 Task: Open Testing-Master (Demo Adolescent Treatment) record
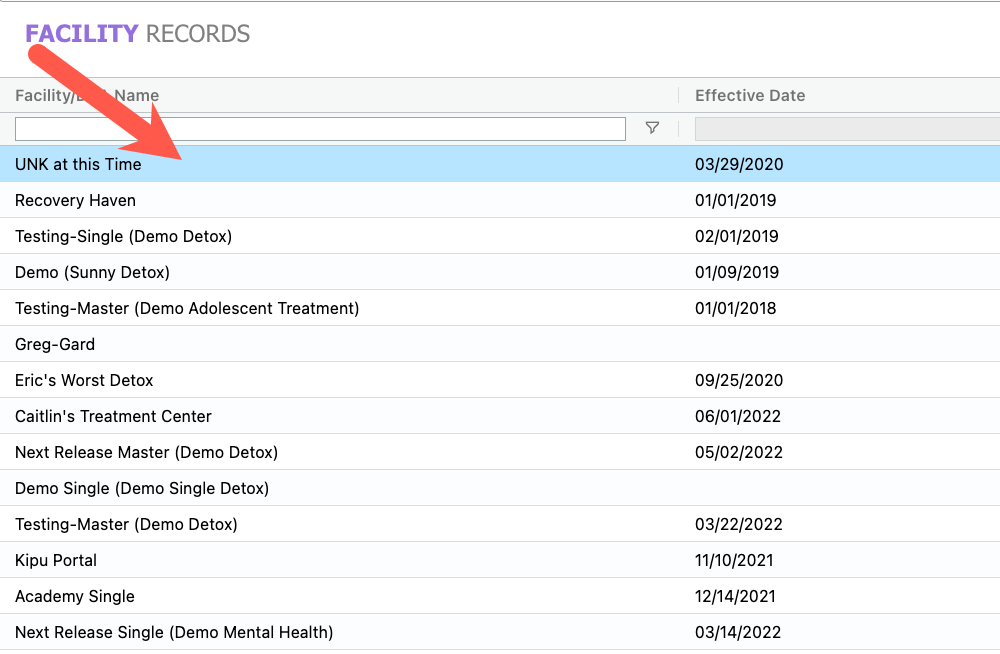pyautogui.click(x=187, y=309)
